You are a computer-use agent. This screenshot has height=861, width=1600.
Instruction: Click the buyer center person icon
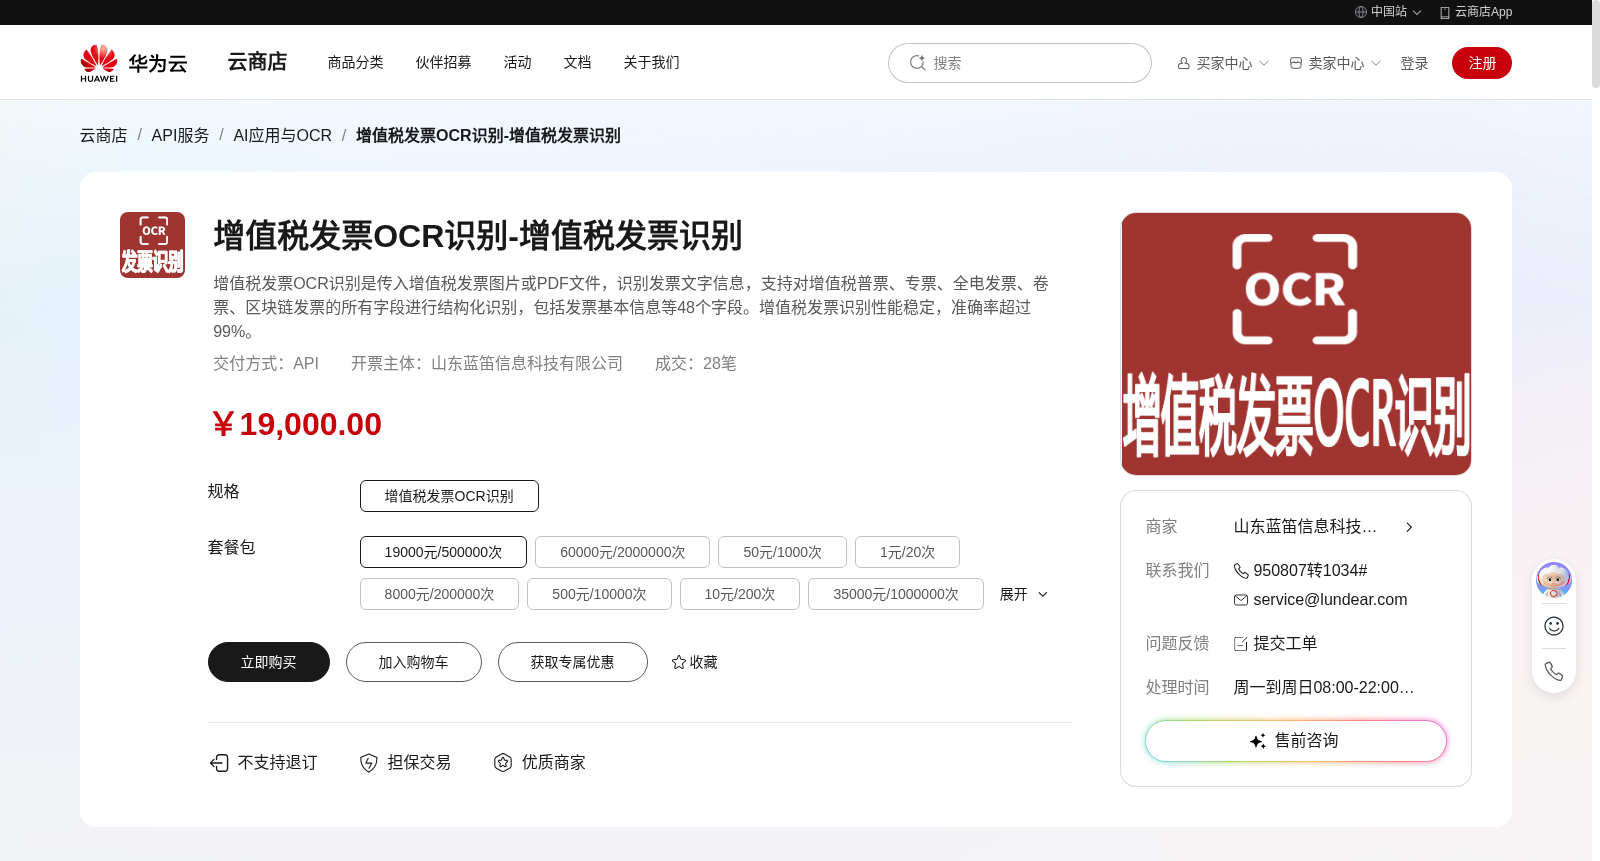pos(1184,63)
